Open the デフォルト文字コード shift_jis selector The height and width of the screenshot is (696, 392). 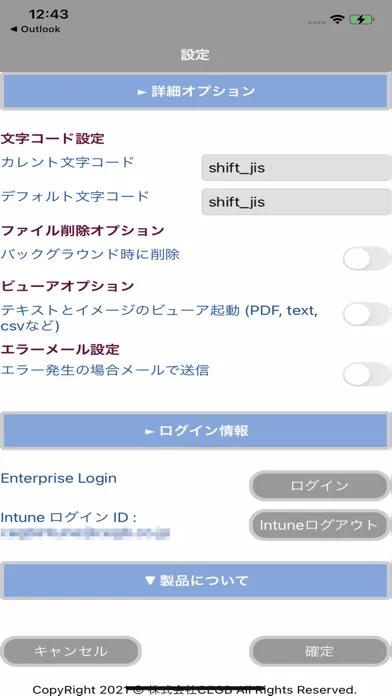point(296,202)
